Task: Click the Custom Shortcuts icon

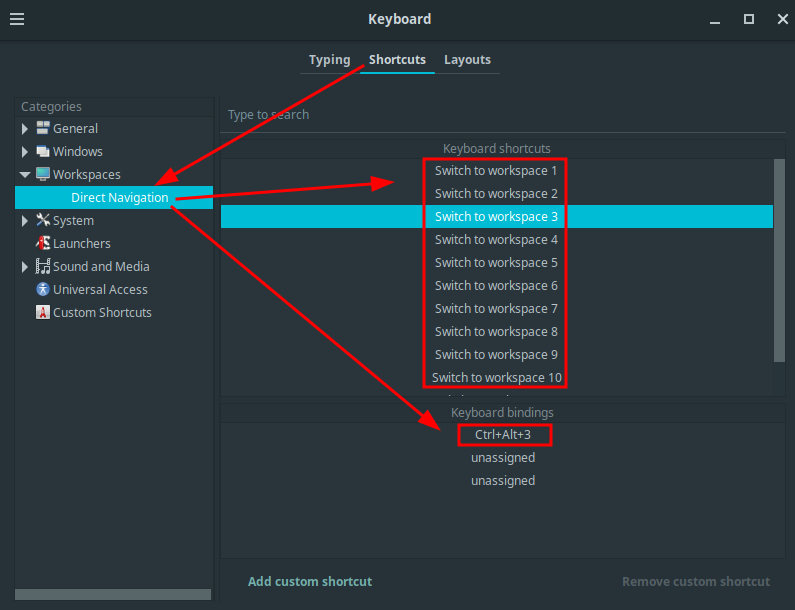Action: 43,312
